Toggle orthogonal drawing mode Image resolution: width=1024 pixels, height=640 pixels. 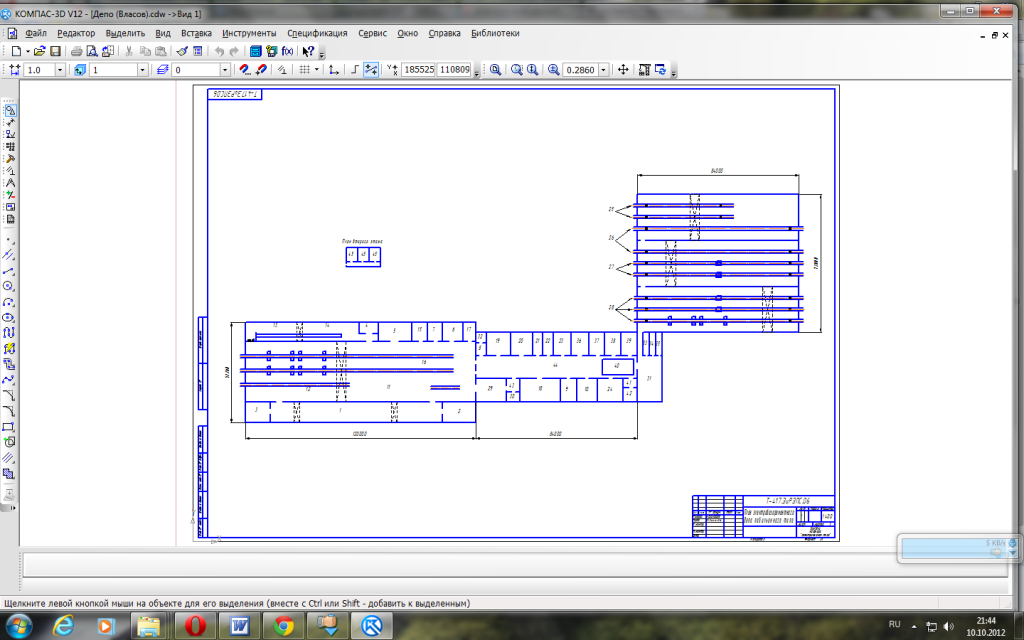pyautogui.click(x=355, y=69)
